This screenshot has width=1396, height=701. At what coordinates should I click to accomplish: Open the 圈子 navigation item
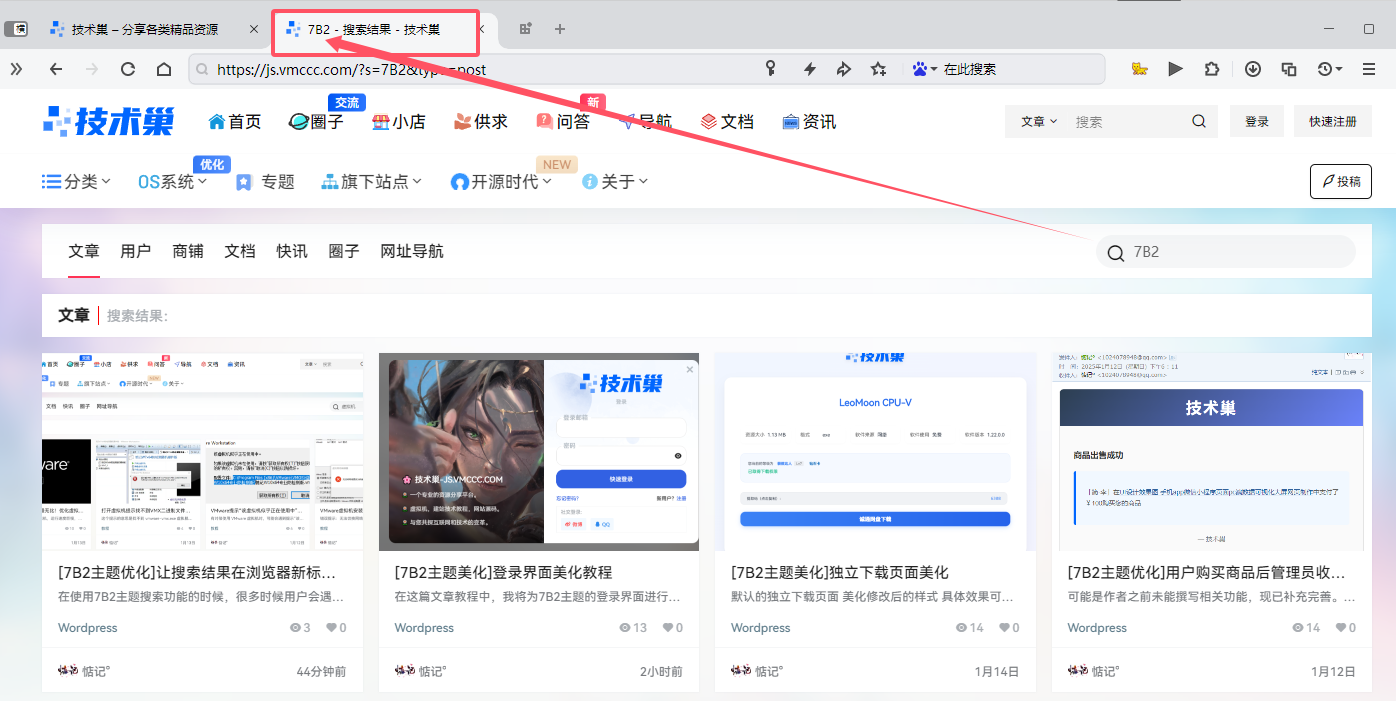(315, 122)
